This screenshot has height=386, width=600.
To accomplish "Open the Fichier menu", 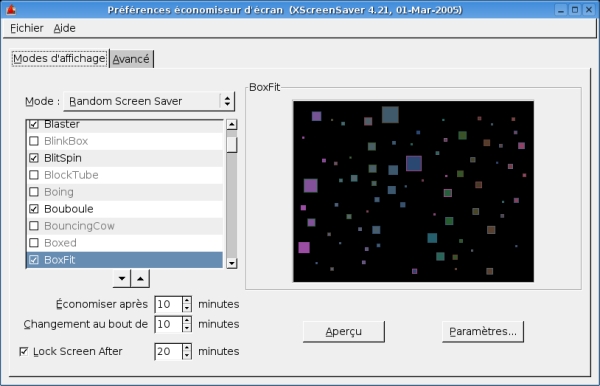I will [27, 28].
